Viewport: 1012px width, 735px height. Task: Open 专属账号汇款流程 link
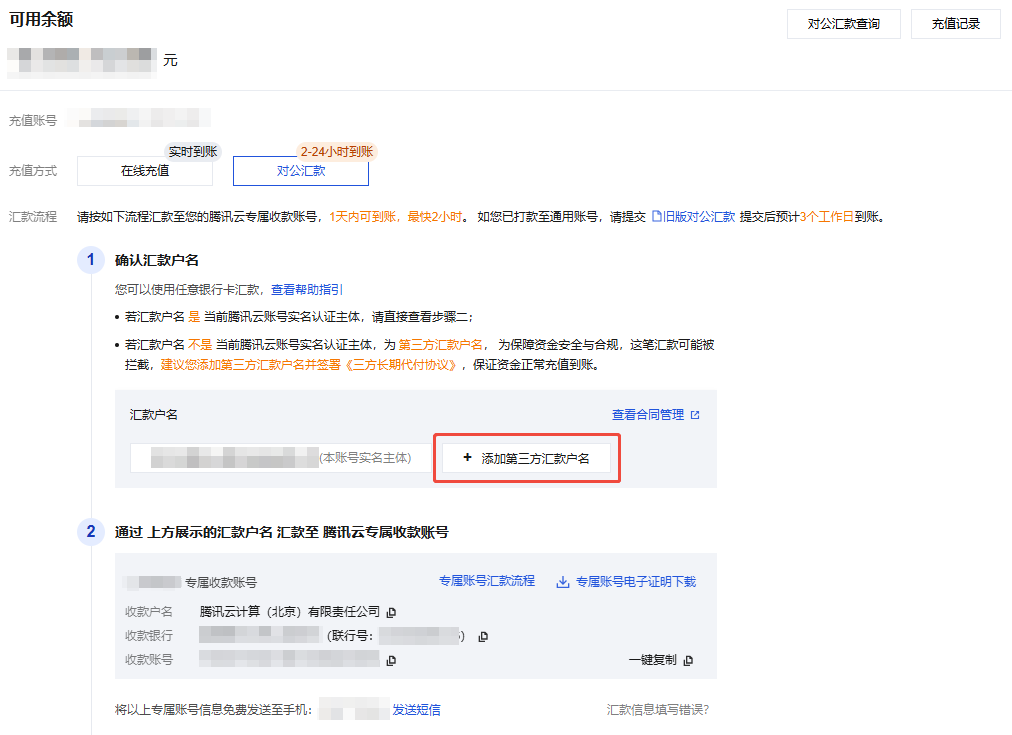tap(487, 581)
